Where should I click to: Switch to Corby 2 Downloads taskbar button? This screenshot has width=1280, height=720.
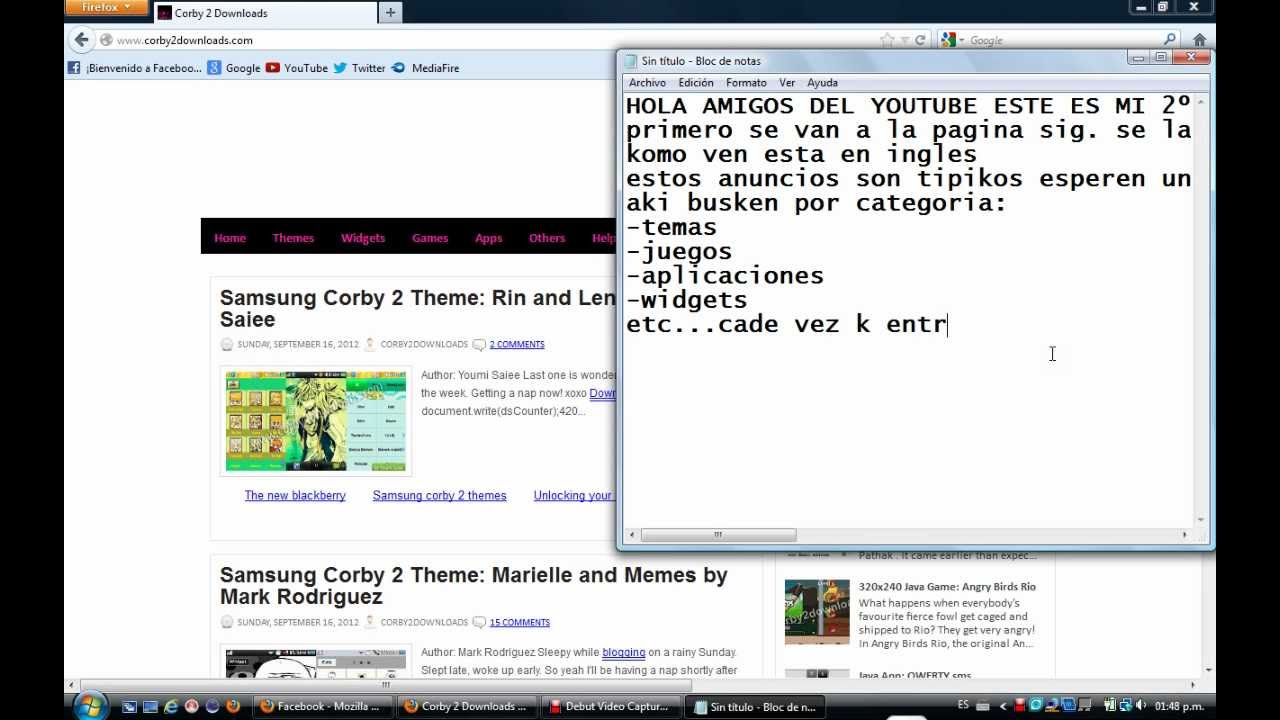coord(466,706)
